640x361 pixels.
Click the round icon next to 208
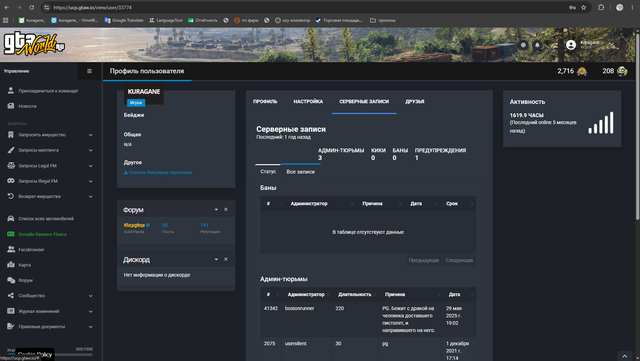click(622, 71)
